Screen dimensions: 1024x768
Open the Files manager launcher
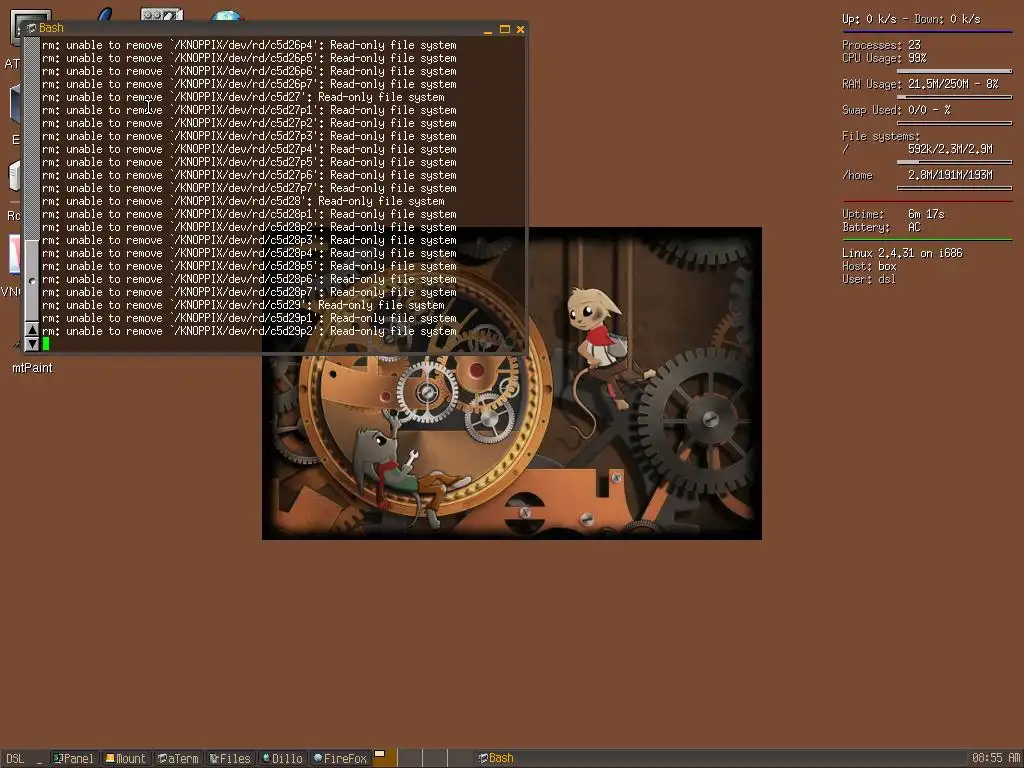tap(231, 758)
